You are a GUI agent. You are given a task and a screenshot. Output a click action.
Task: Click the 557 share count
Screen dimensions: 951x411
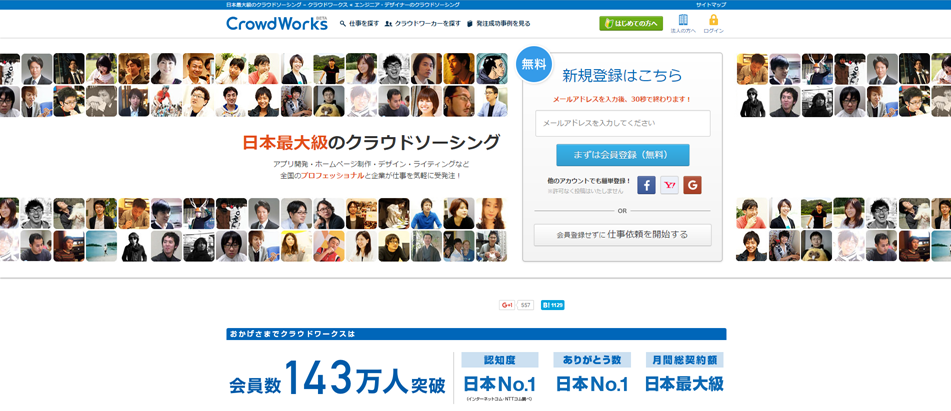(x=525, y=305)
